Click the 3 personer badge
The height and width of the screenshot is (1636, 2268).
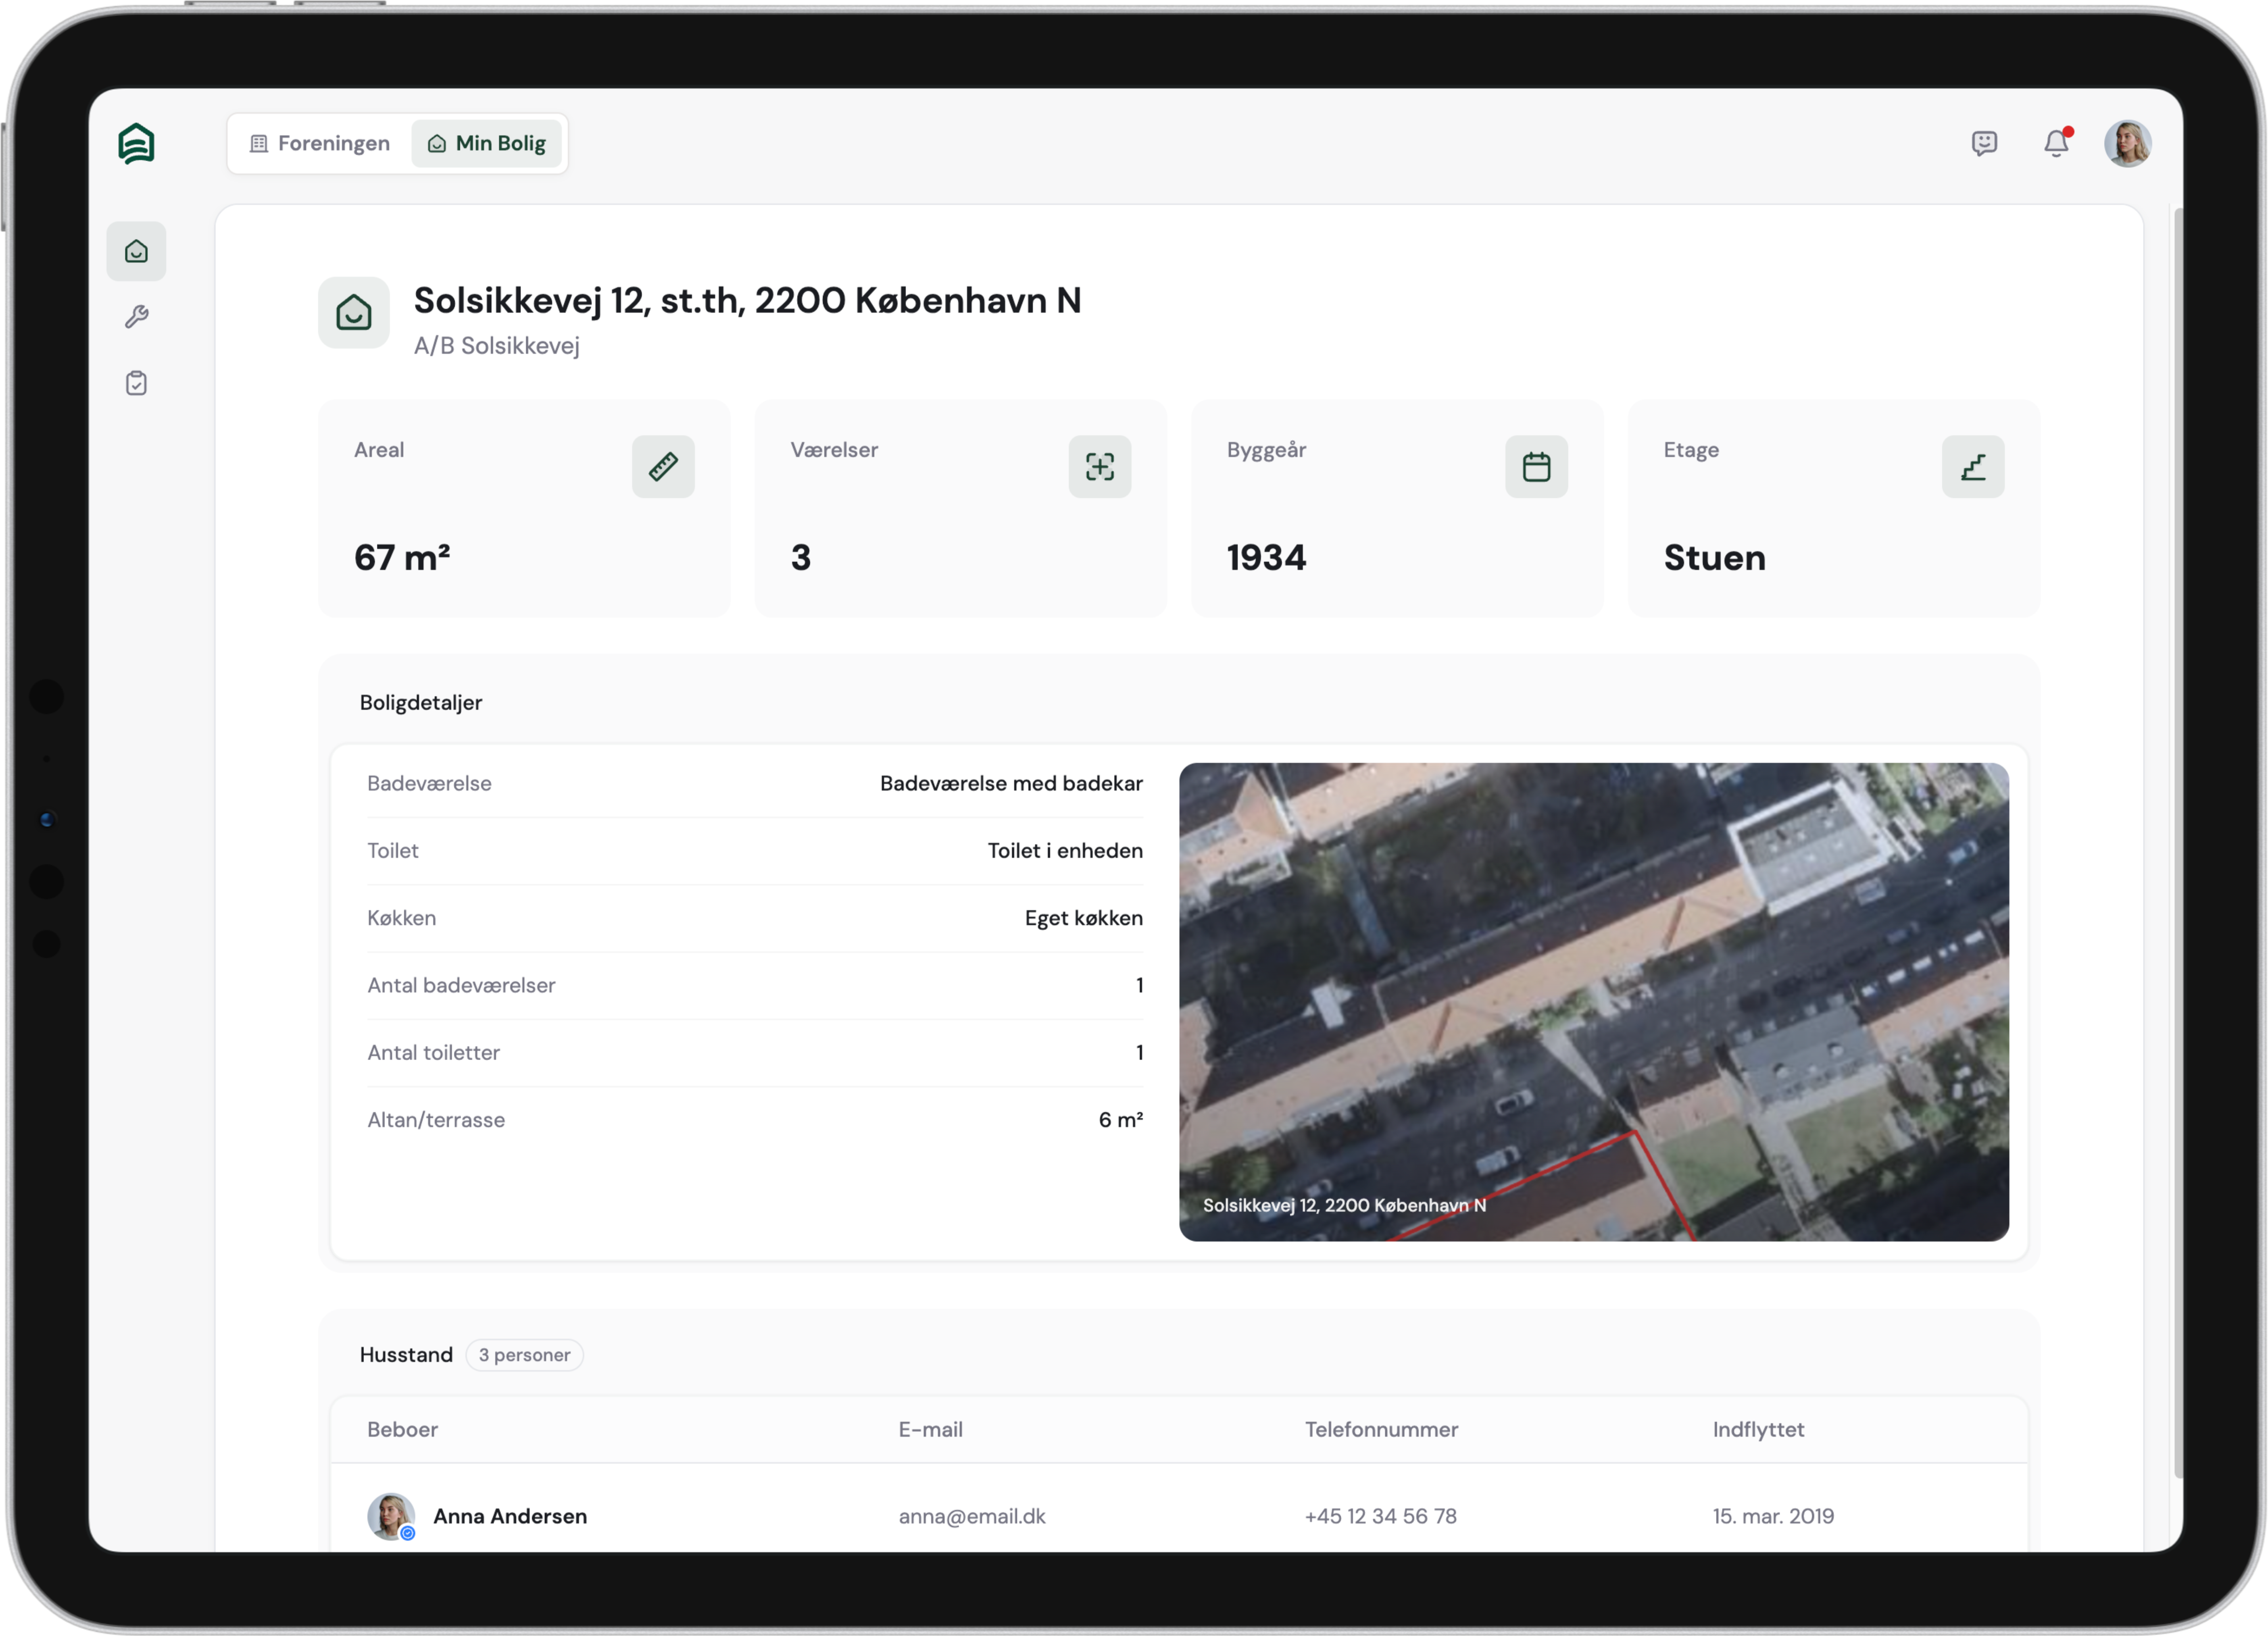pos(524,1355)
